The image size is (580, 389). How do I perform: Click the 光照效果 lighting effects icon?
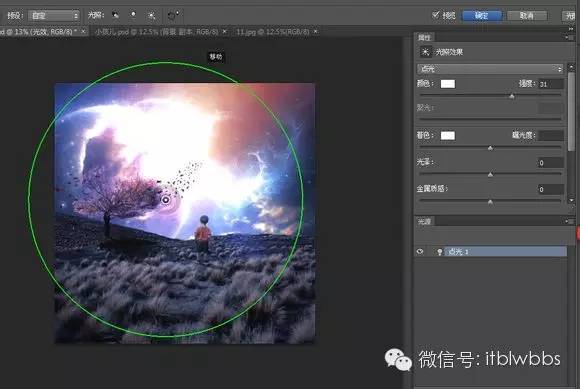(426, 52)
